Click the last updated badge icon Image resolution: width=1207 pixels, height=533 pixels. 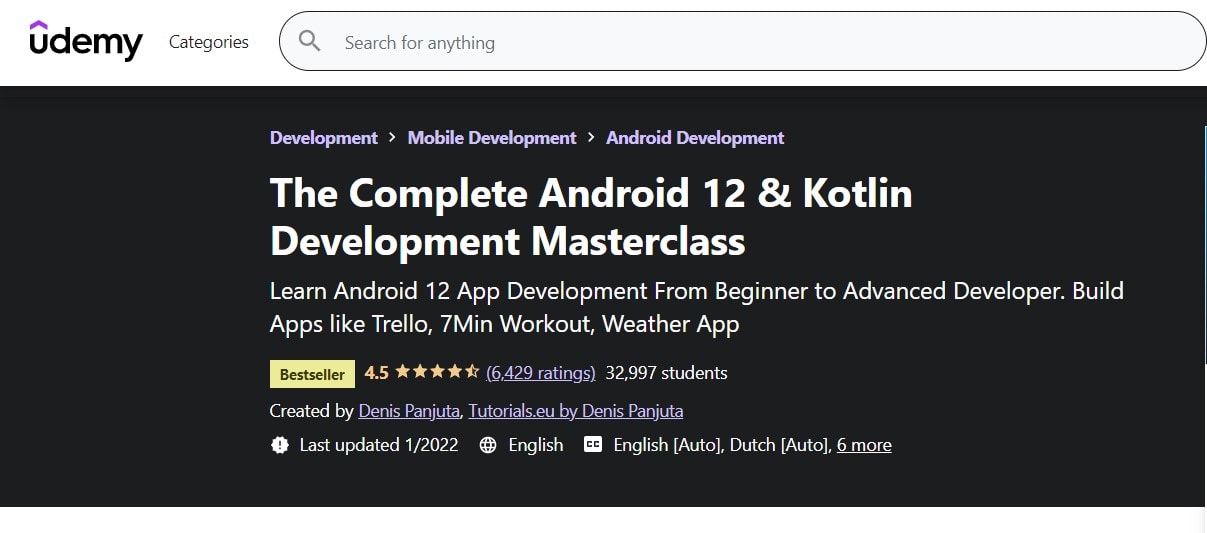(x=280, y=445)
